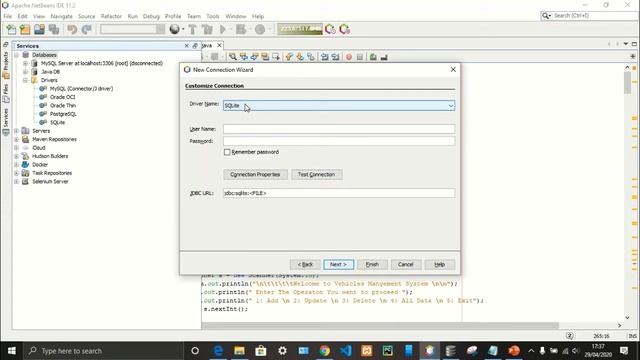Expand the Java DB node
Viewport: 640px width, 360px height.
[25, 72]
